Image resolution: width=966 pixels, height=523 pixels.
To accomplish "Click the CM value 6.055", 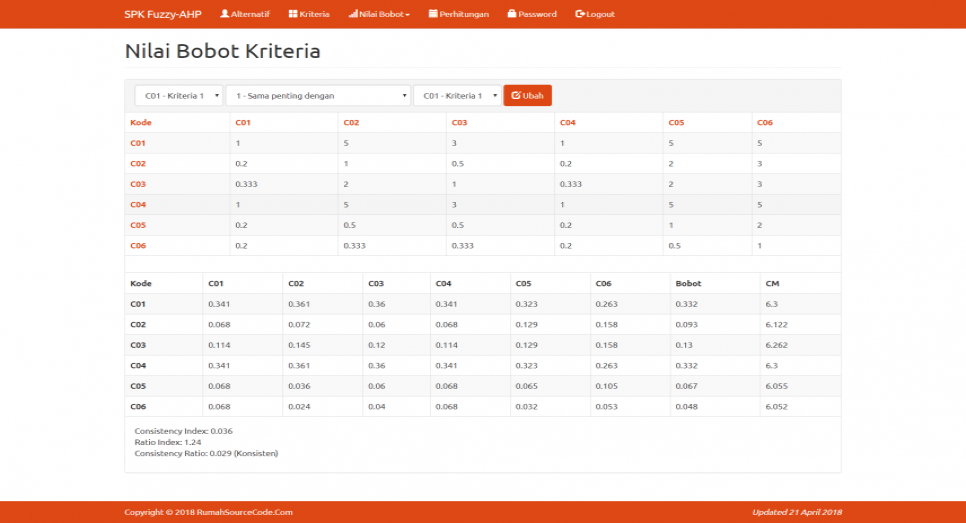I will coord(776,386).
